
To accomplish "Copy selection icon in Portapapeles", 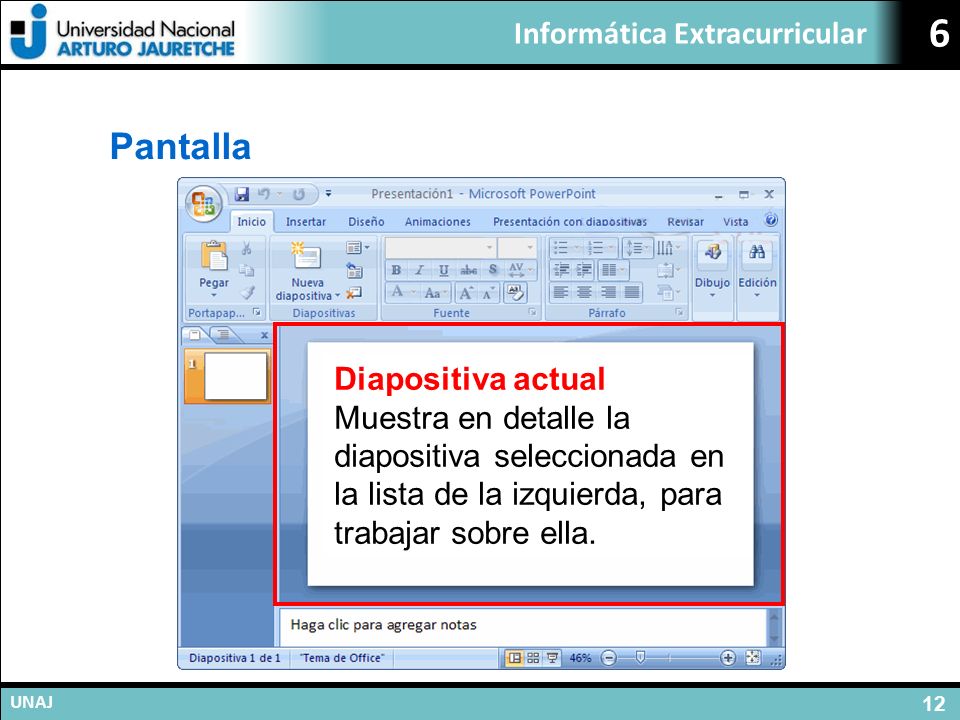I will pos(247,270).
